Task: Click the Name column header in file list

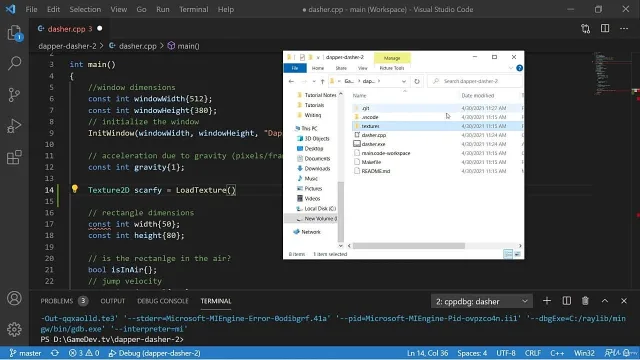Action: pyautogui.click(x=360, y=96)
